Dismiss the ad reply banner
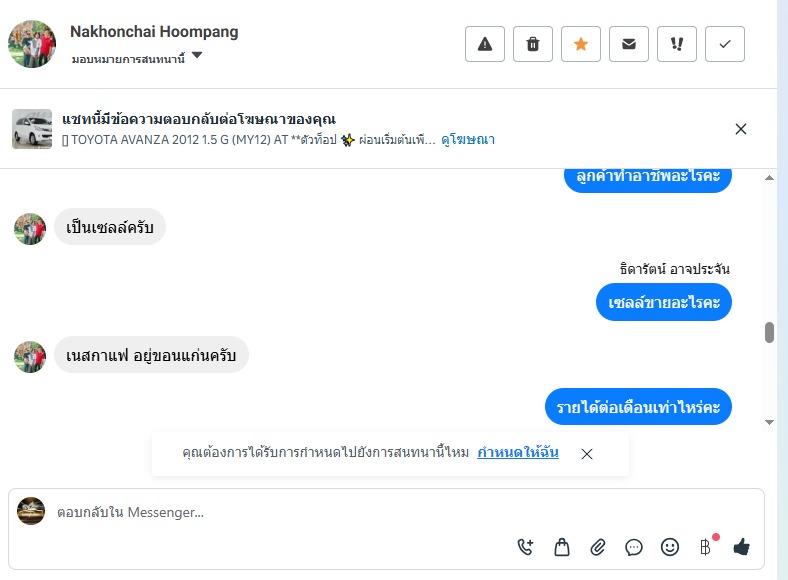The width and height of the screenshot is (788, 580). tap(741, 129)
